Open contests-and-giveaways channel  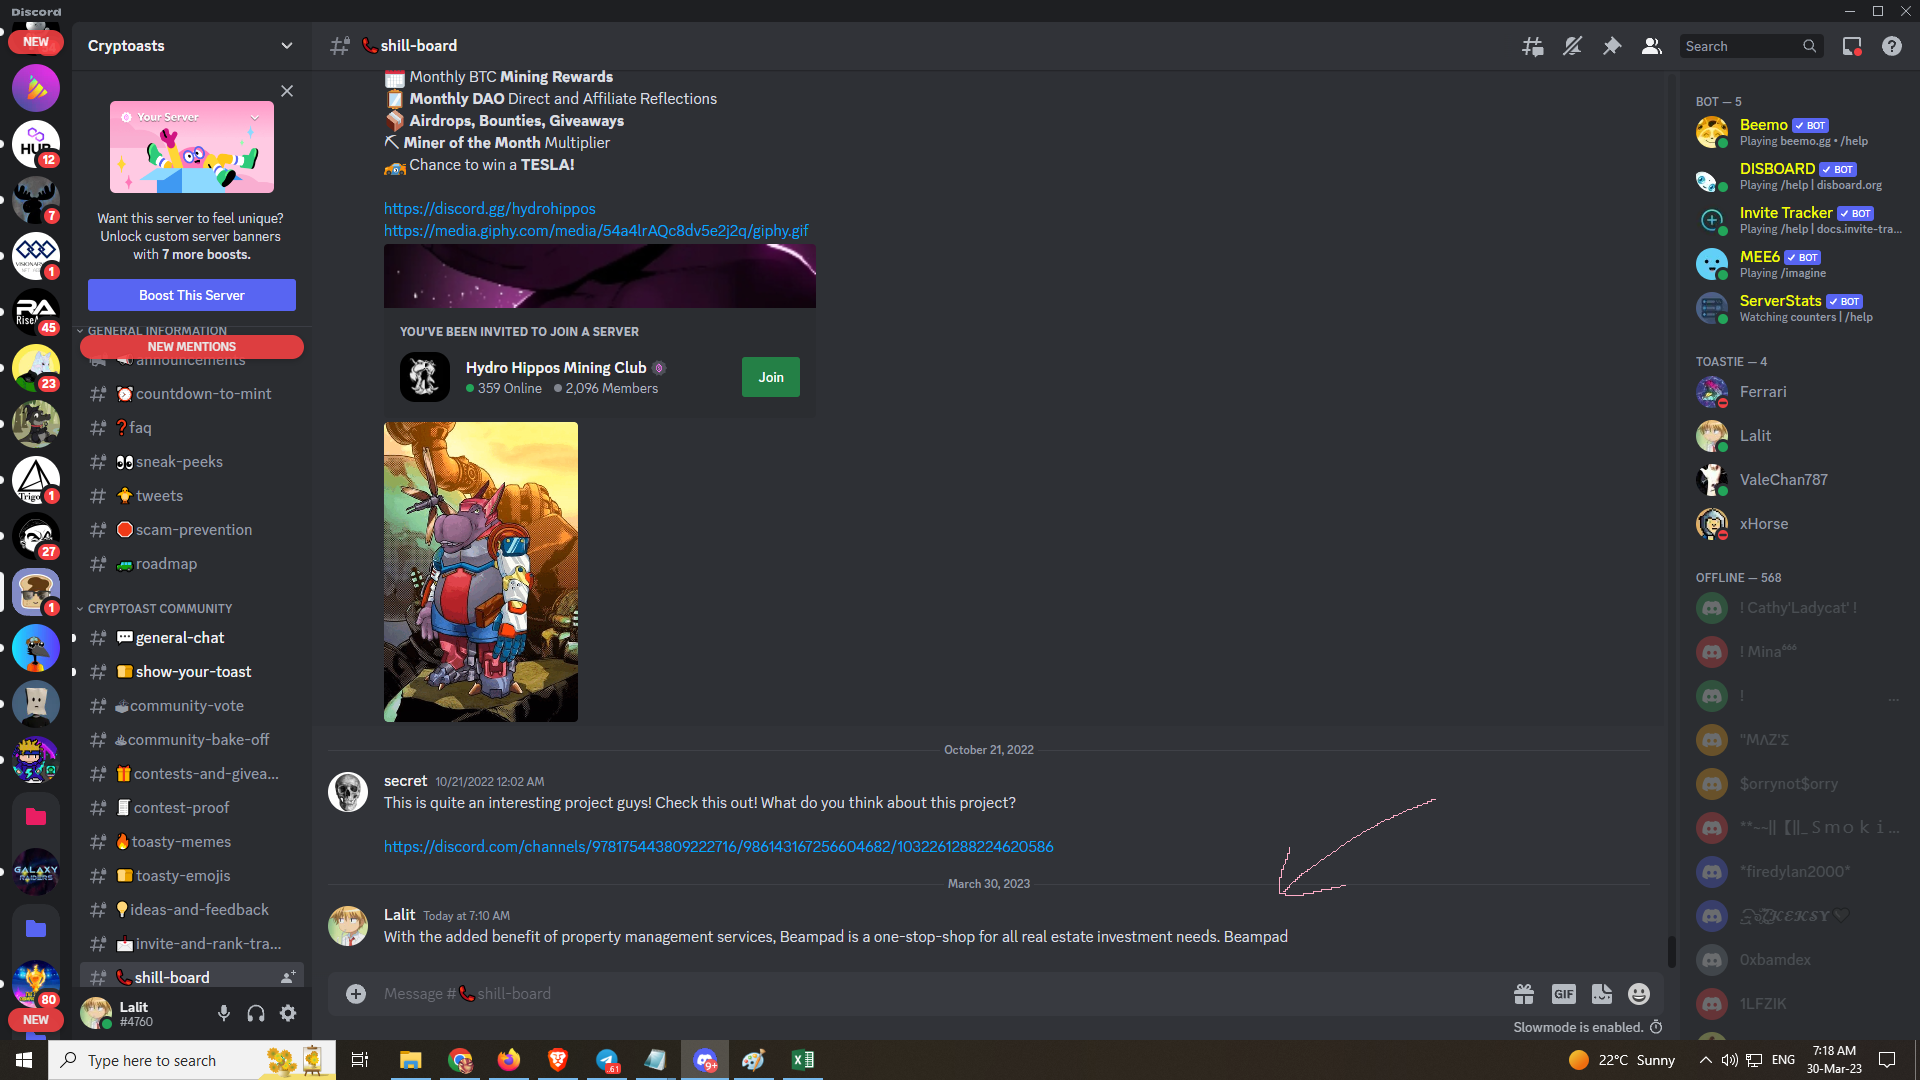coord(192,774)
